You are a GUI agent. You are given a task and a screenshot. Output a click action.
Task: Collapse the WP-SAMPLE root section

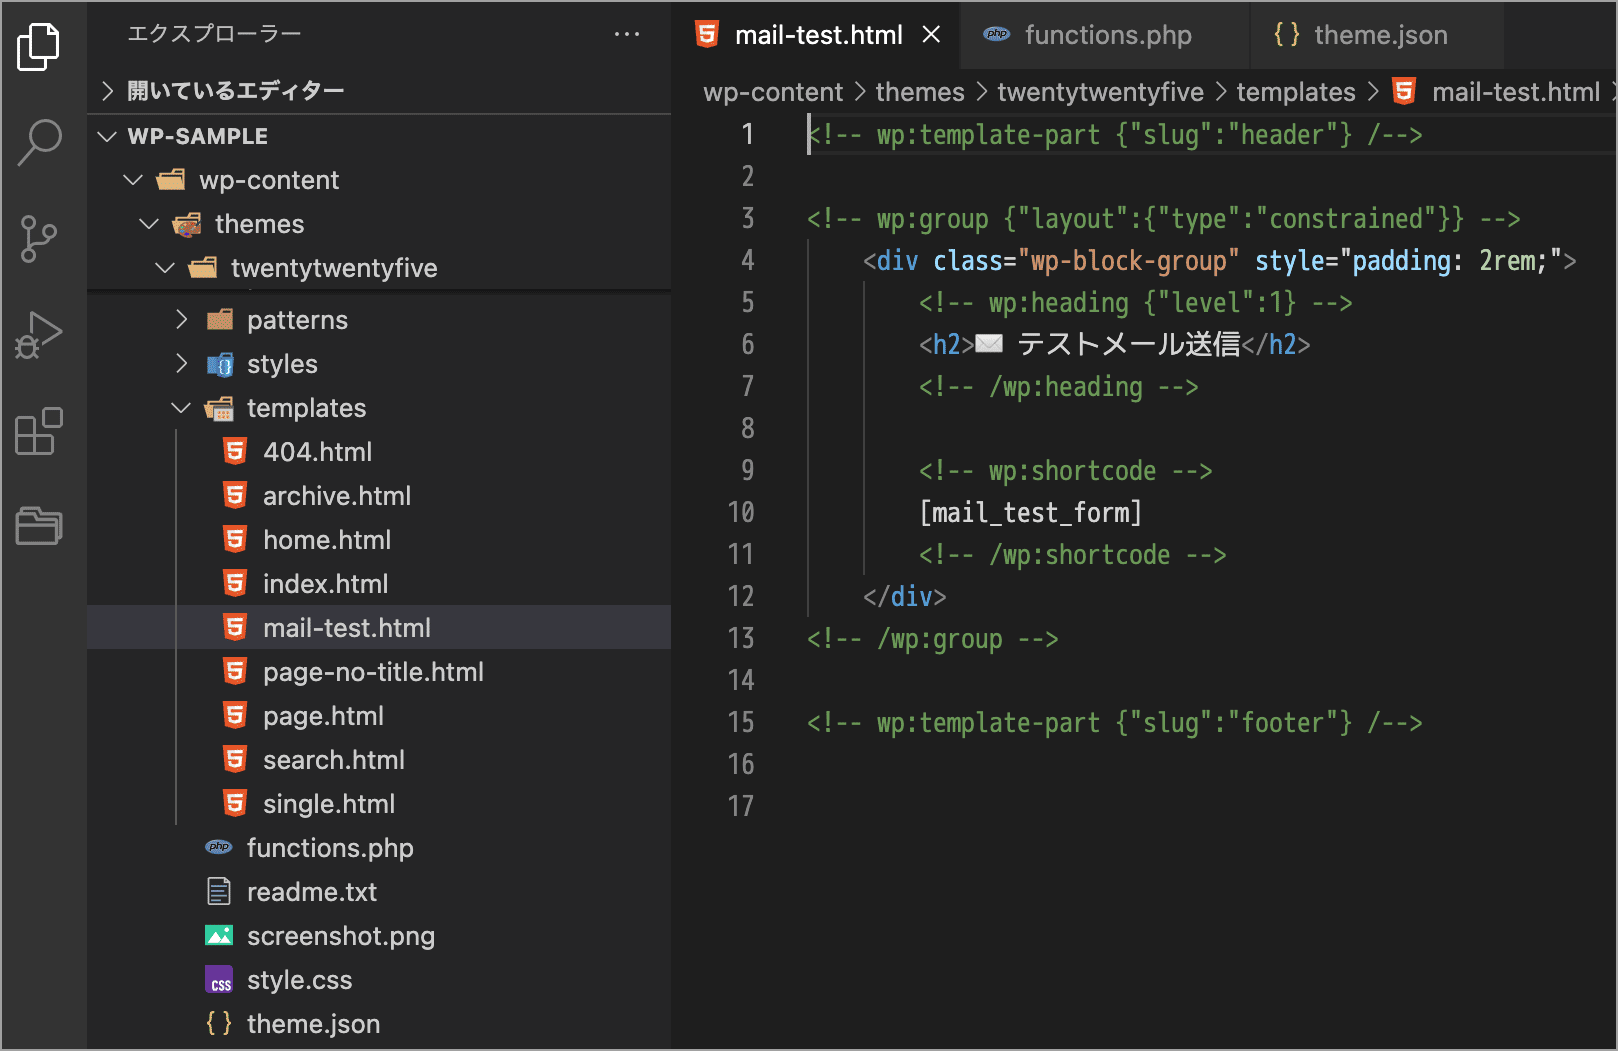pyautogui.click(x=107, y=136)
